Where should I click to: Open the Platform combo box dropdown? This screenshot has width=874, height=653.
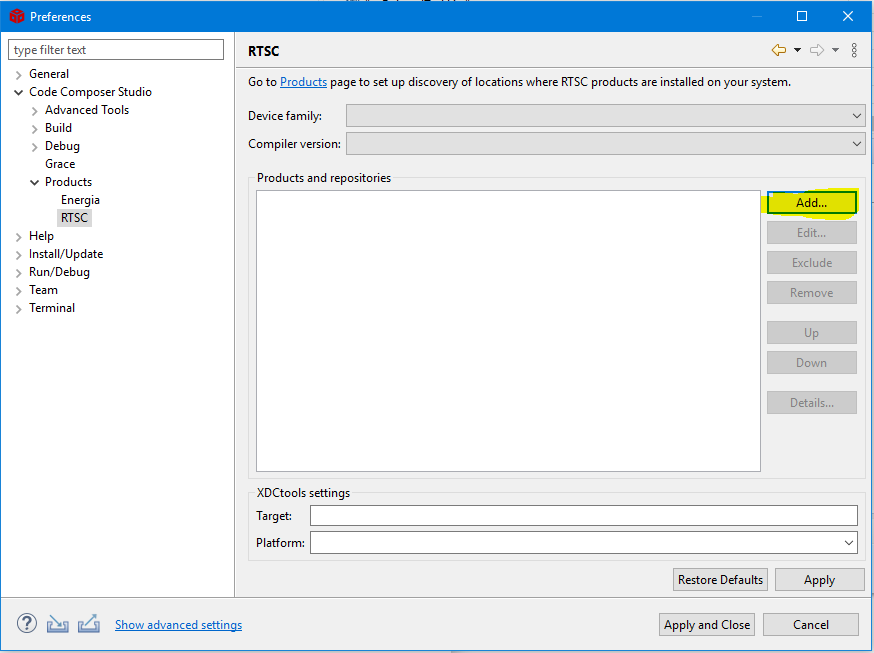coord(849,543)
